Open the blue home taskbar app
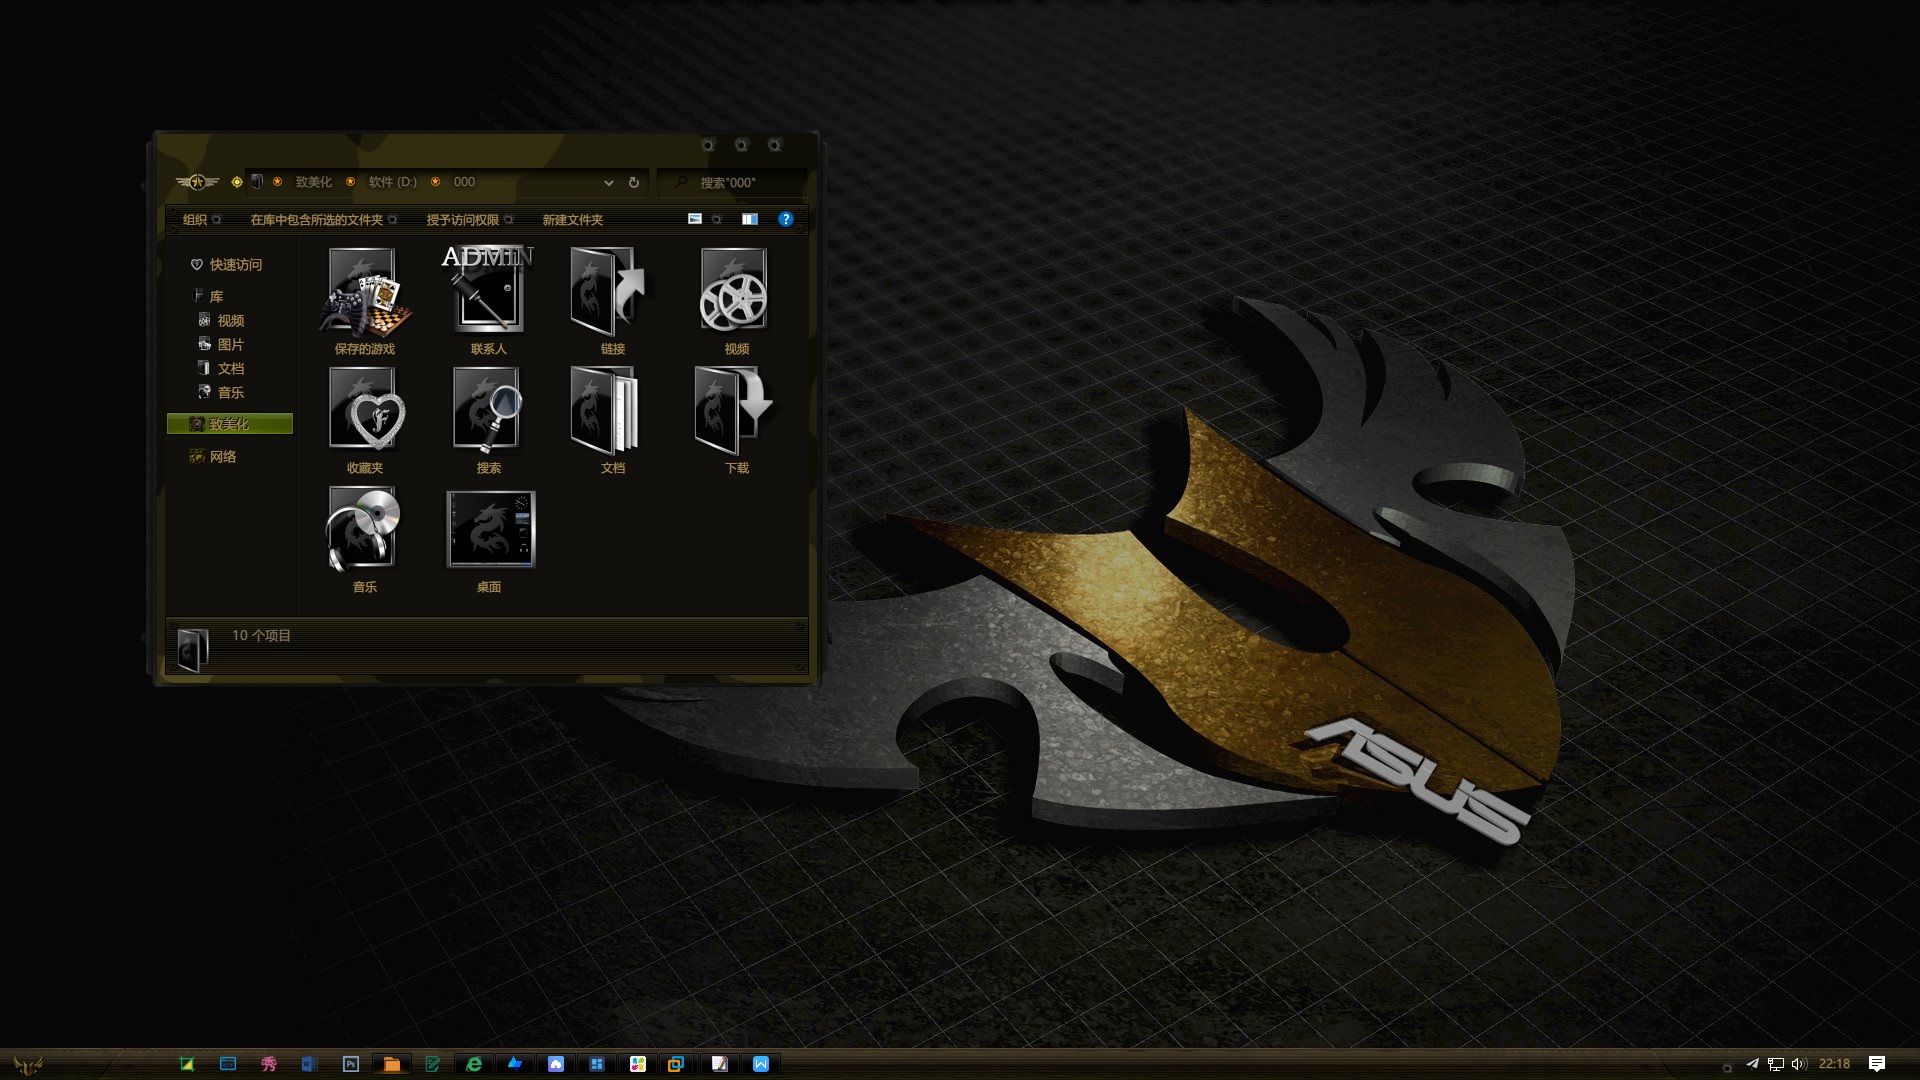This screenshot has width=1920, height=1080. [556, 1064]
